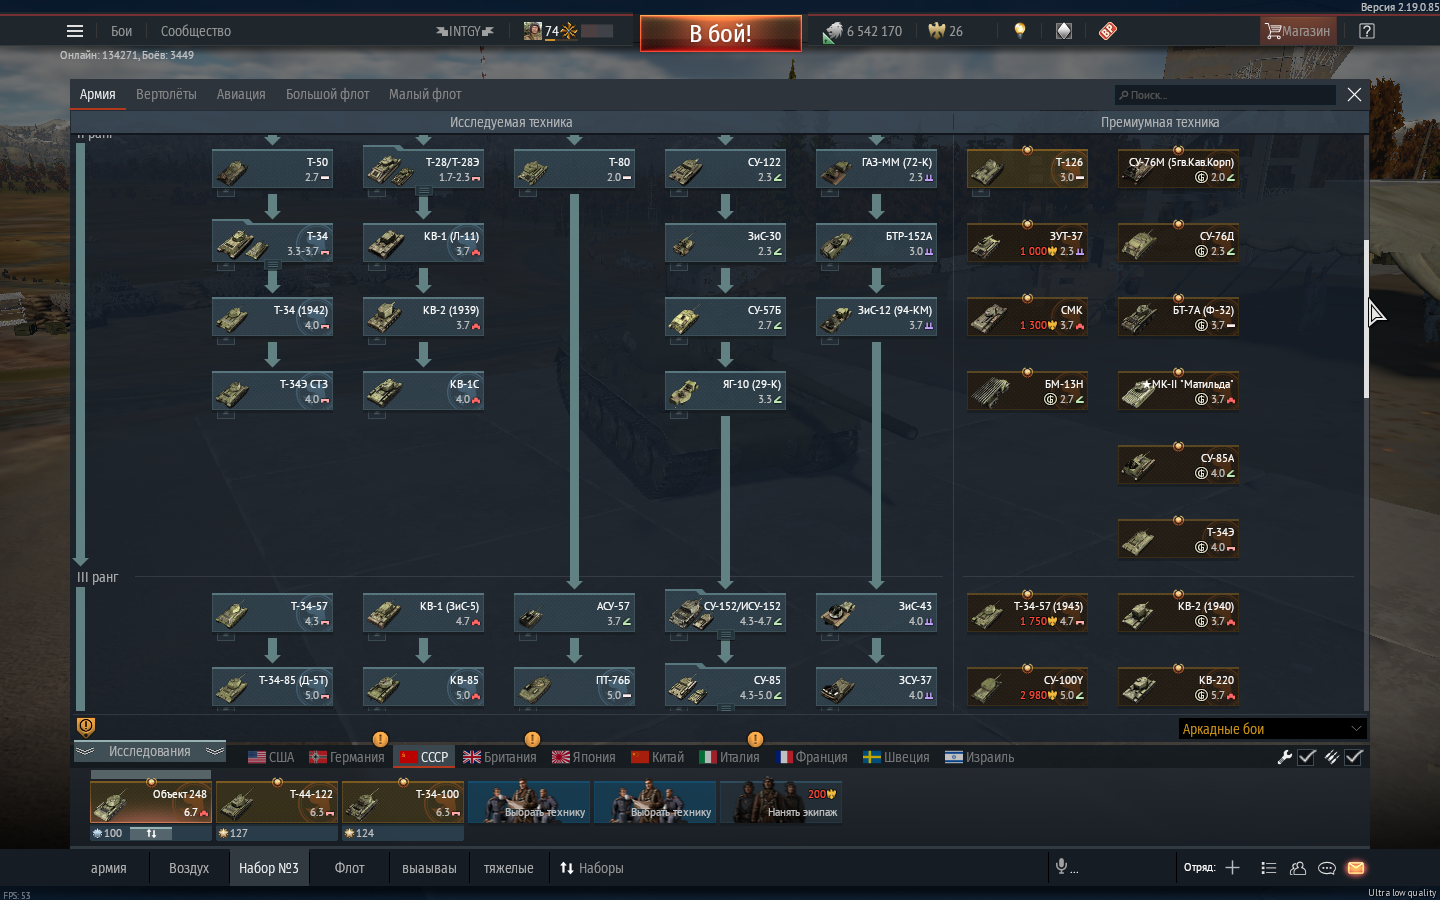Select the Т-34 (1942) vehicle card

272,317
